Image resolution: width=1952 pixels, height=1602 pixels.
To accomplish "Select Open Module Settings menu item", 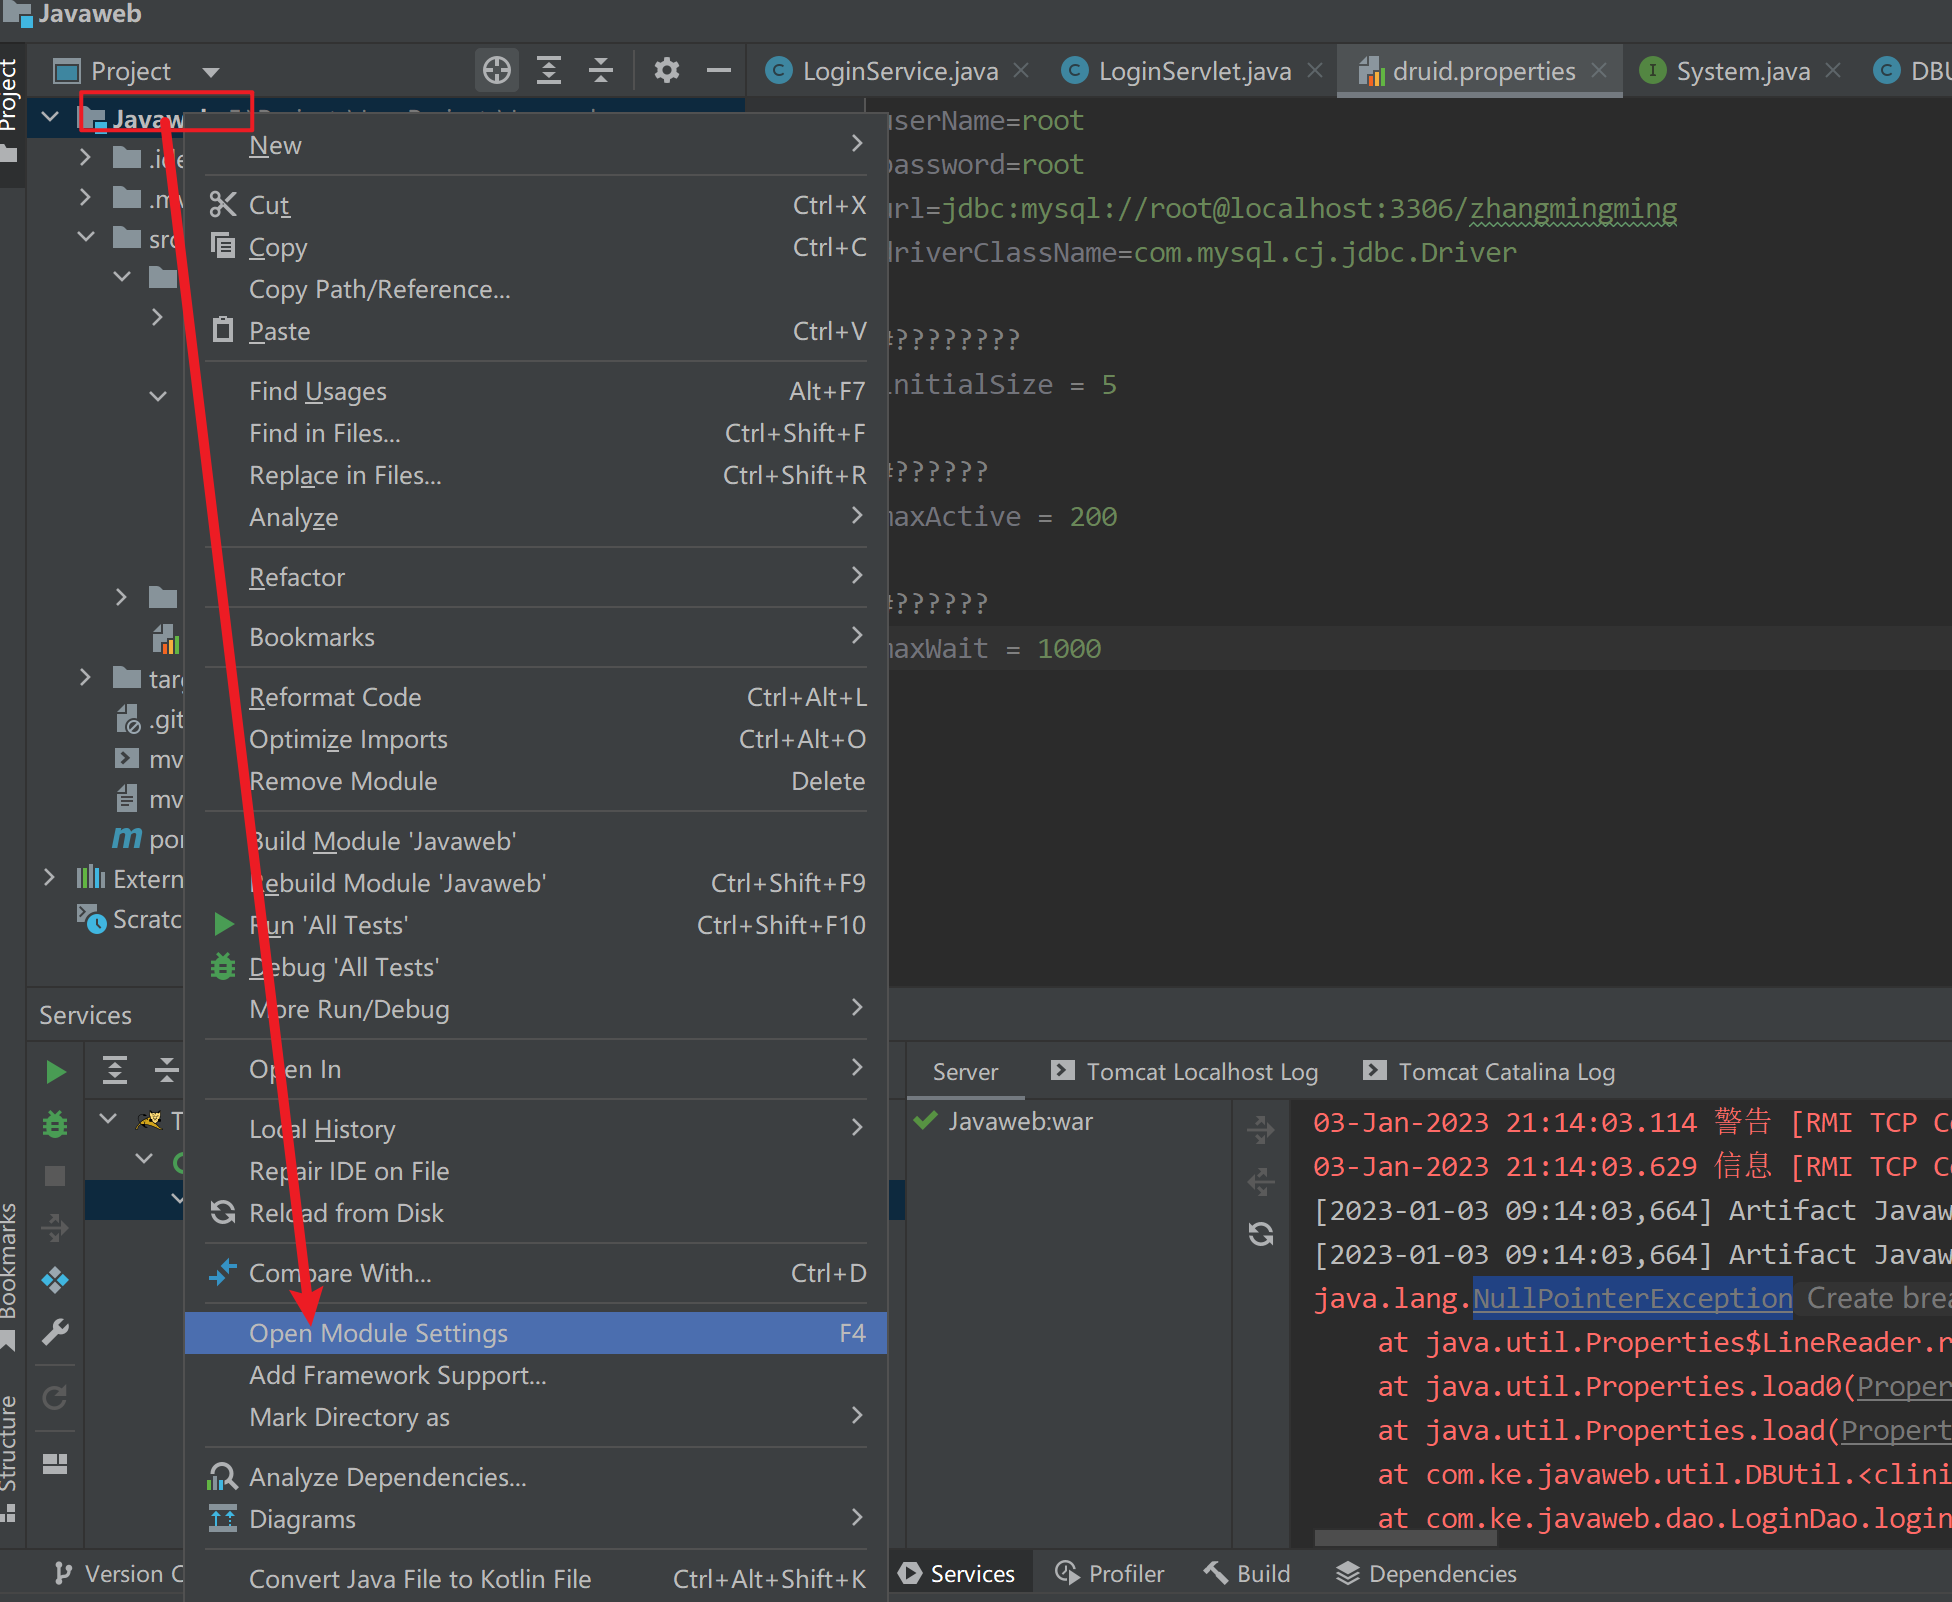I will (x=378, y=1333).
